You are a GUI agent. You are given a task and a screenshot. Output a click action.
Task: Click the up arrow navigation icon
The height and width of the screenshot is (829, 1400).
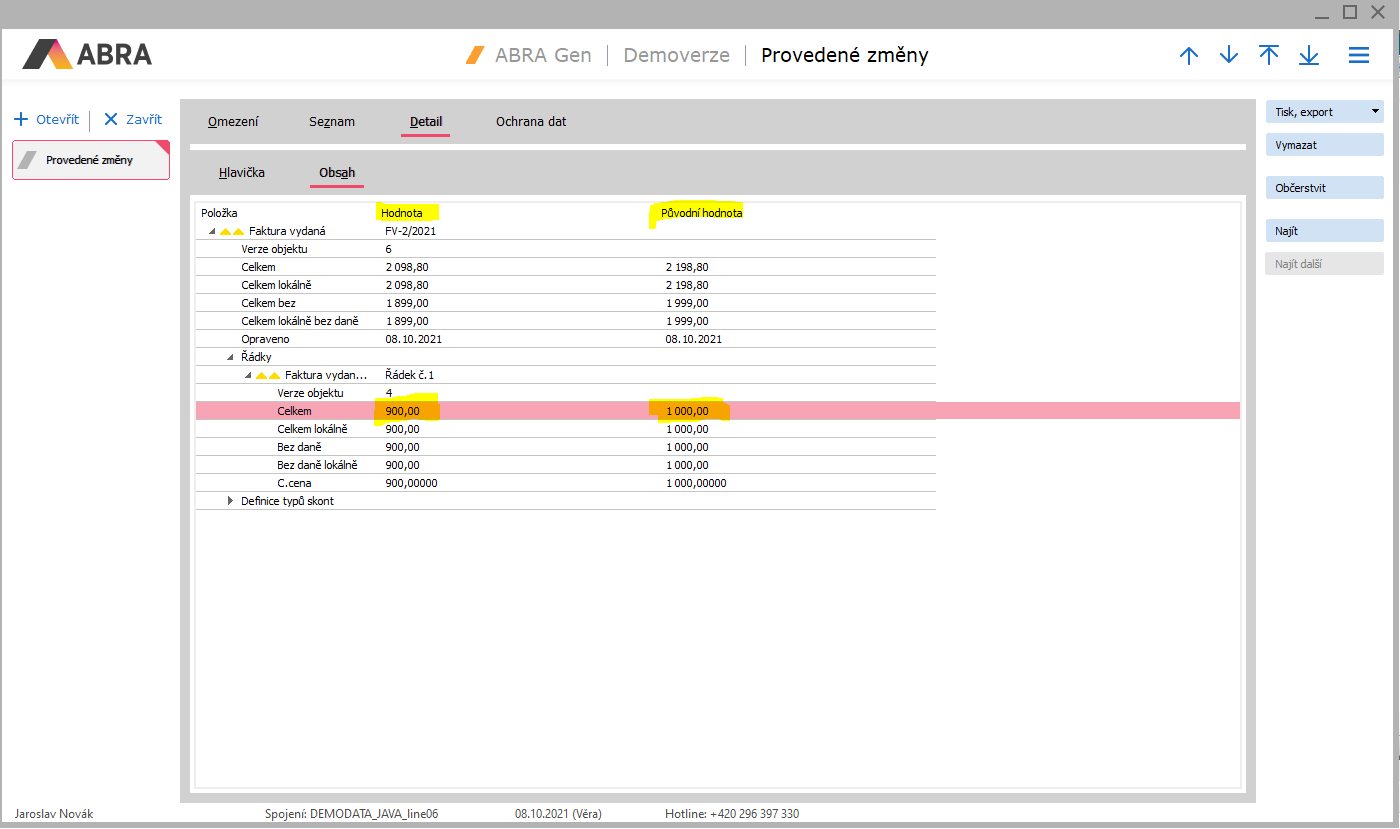[1188, 56]
